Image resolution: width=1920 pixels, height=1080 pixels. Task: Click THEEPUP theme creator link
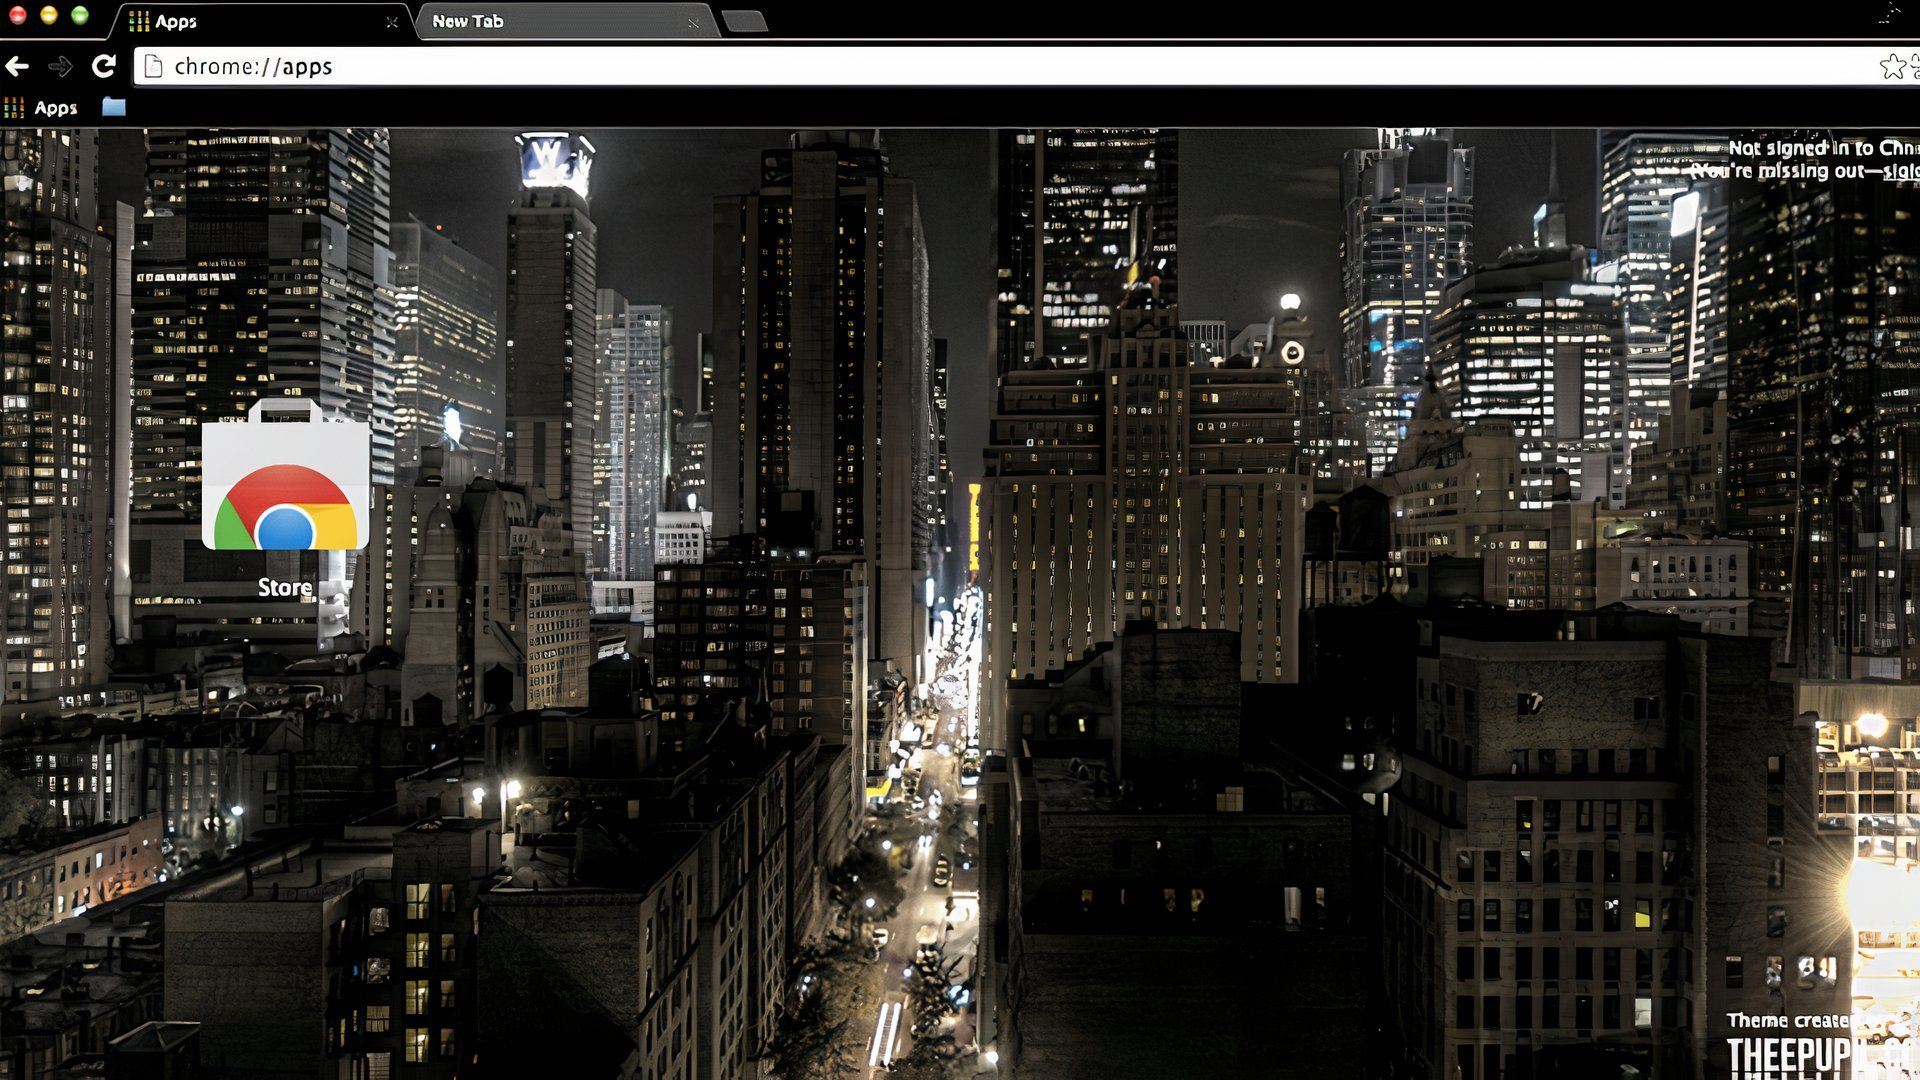[x=1807, y=1055]
